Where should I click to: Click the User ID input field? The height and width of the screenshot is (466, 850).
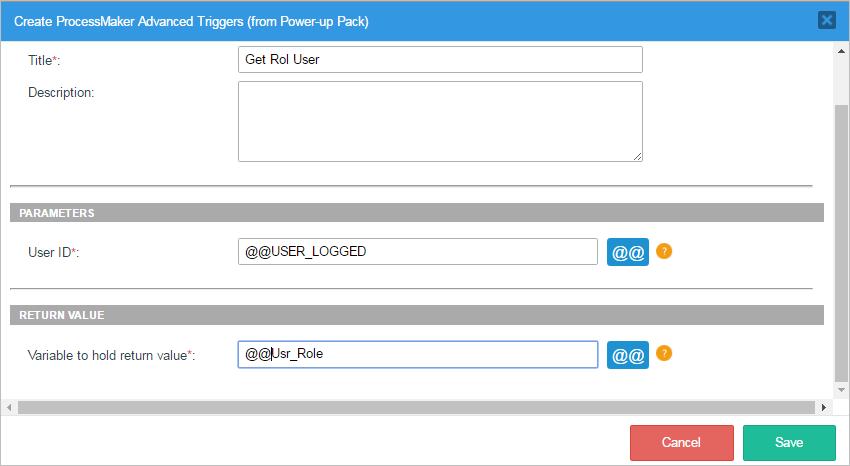coord(417,252)
